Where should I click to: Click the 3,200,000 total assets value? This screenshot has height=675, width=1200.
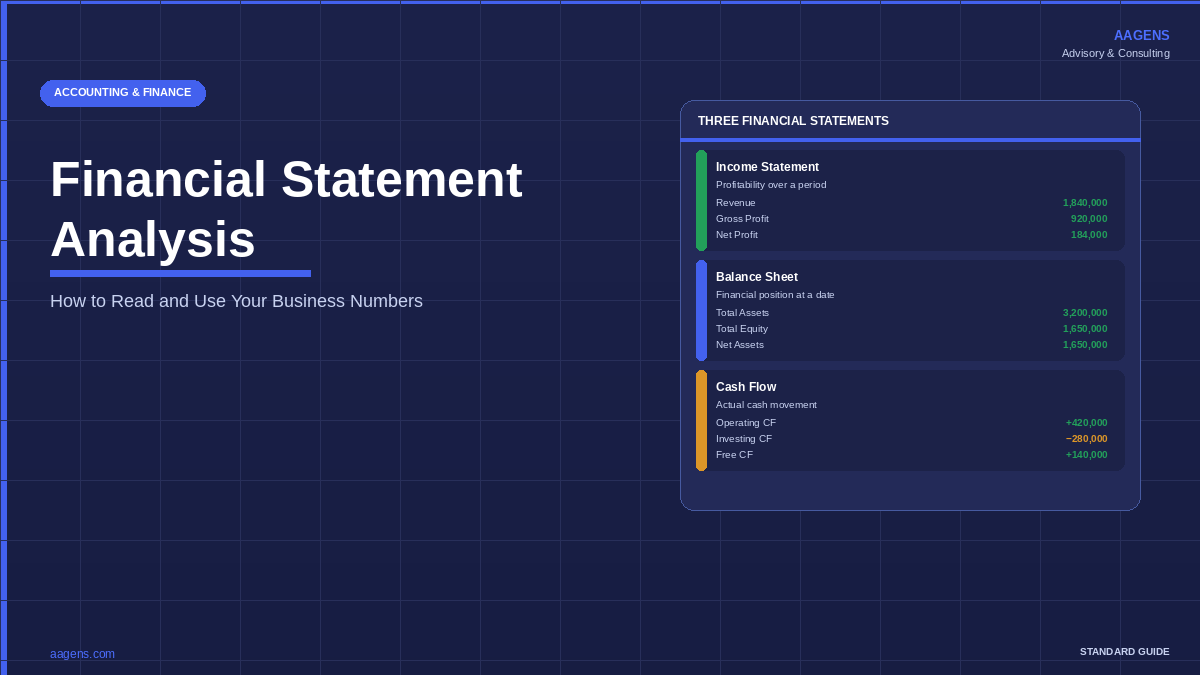1085,313
